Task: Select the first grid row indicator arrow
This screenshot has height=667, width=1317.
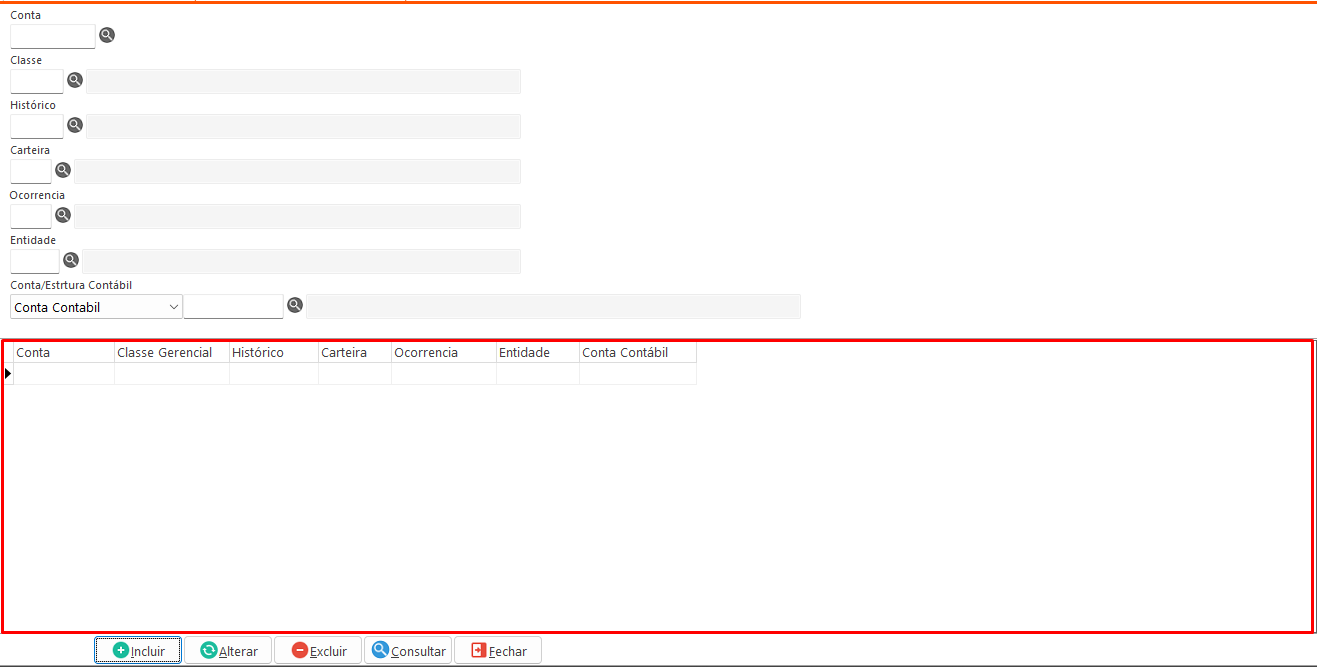Action: coord(8,373)
